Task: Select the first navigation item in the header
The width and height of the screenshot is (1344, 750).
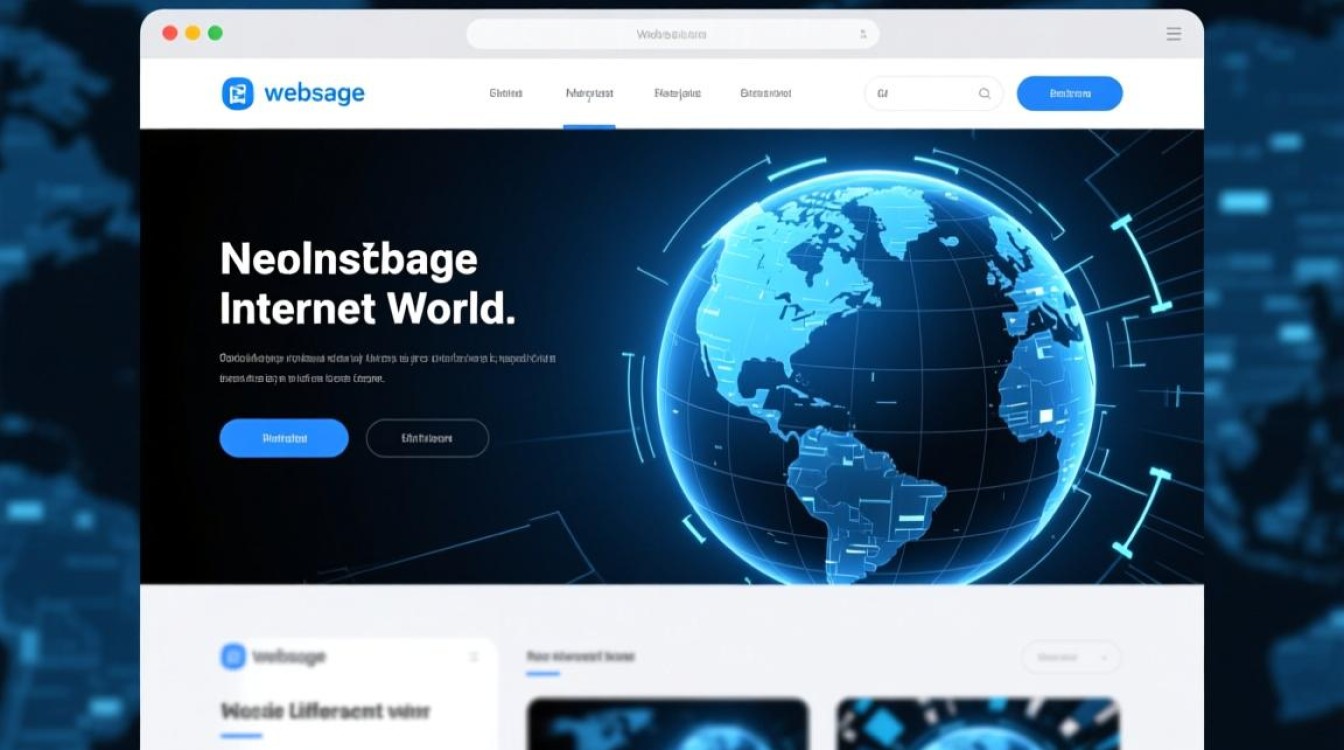Action: coord(506,93)
